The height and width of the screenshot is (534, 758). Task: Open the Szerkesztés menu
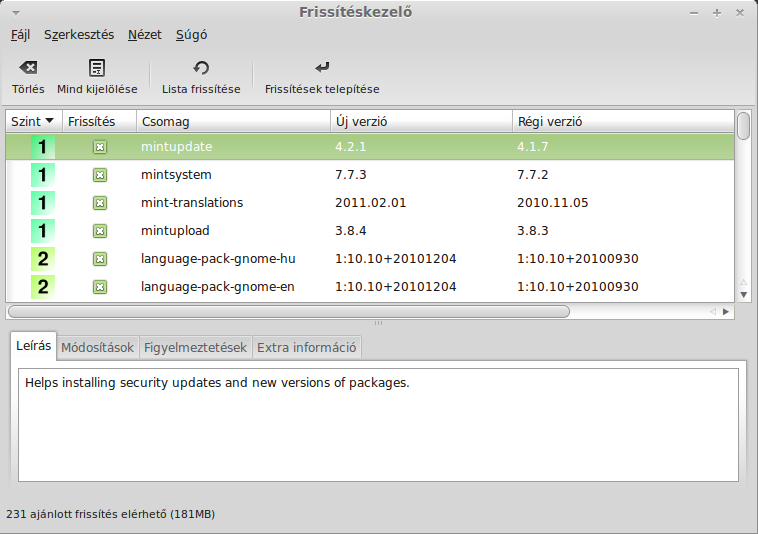(79, 35)
